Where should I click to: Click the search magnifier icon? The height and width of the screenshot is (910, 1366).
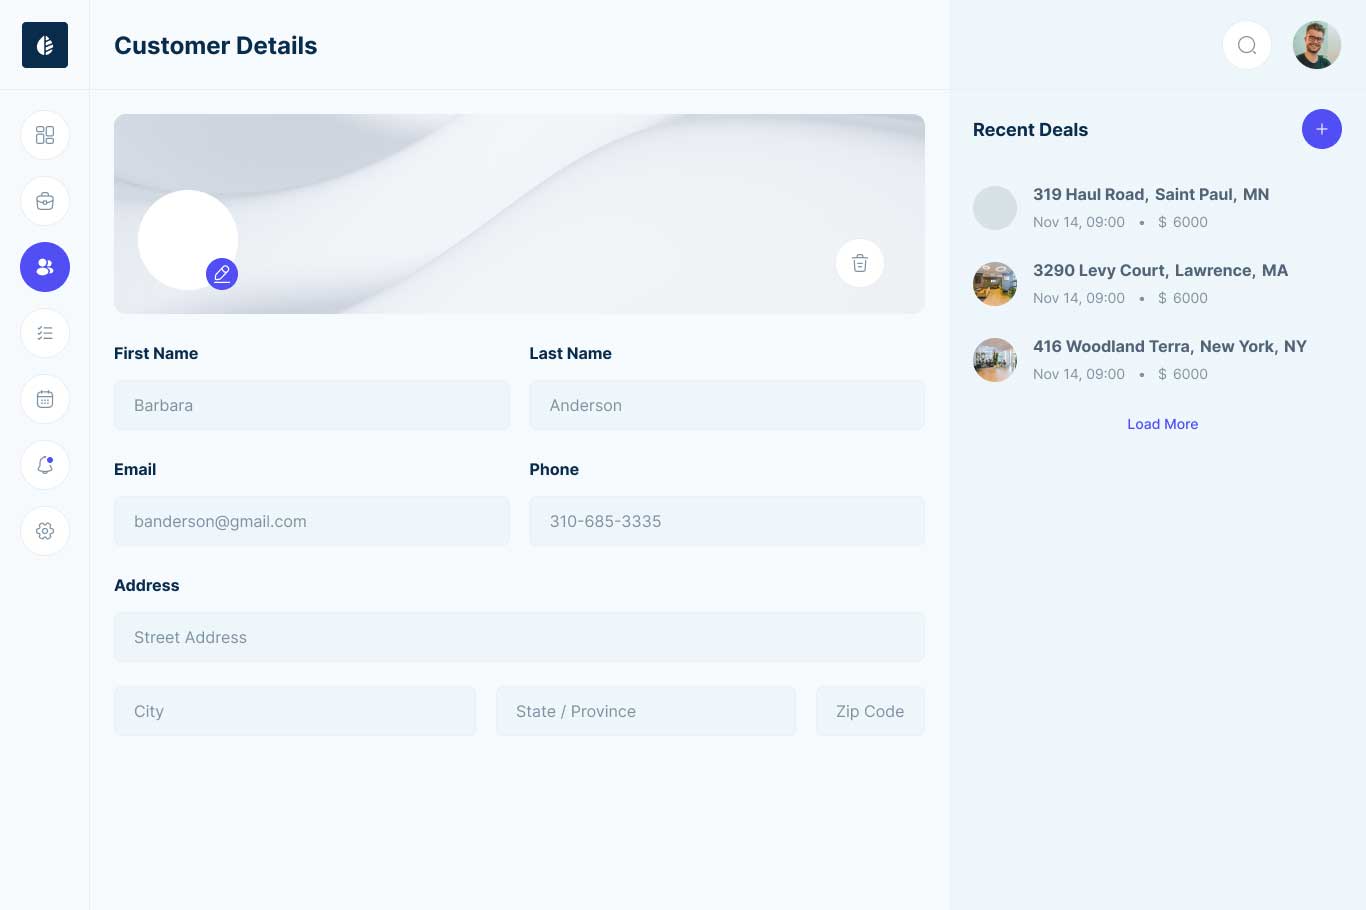coord(1247,45)
